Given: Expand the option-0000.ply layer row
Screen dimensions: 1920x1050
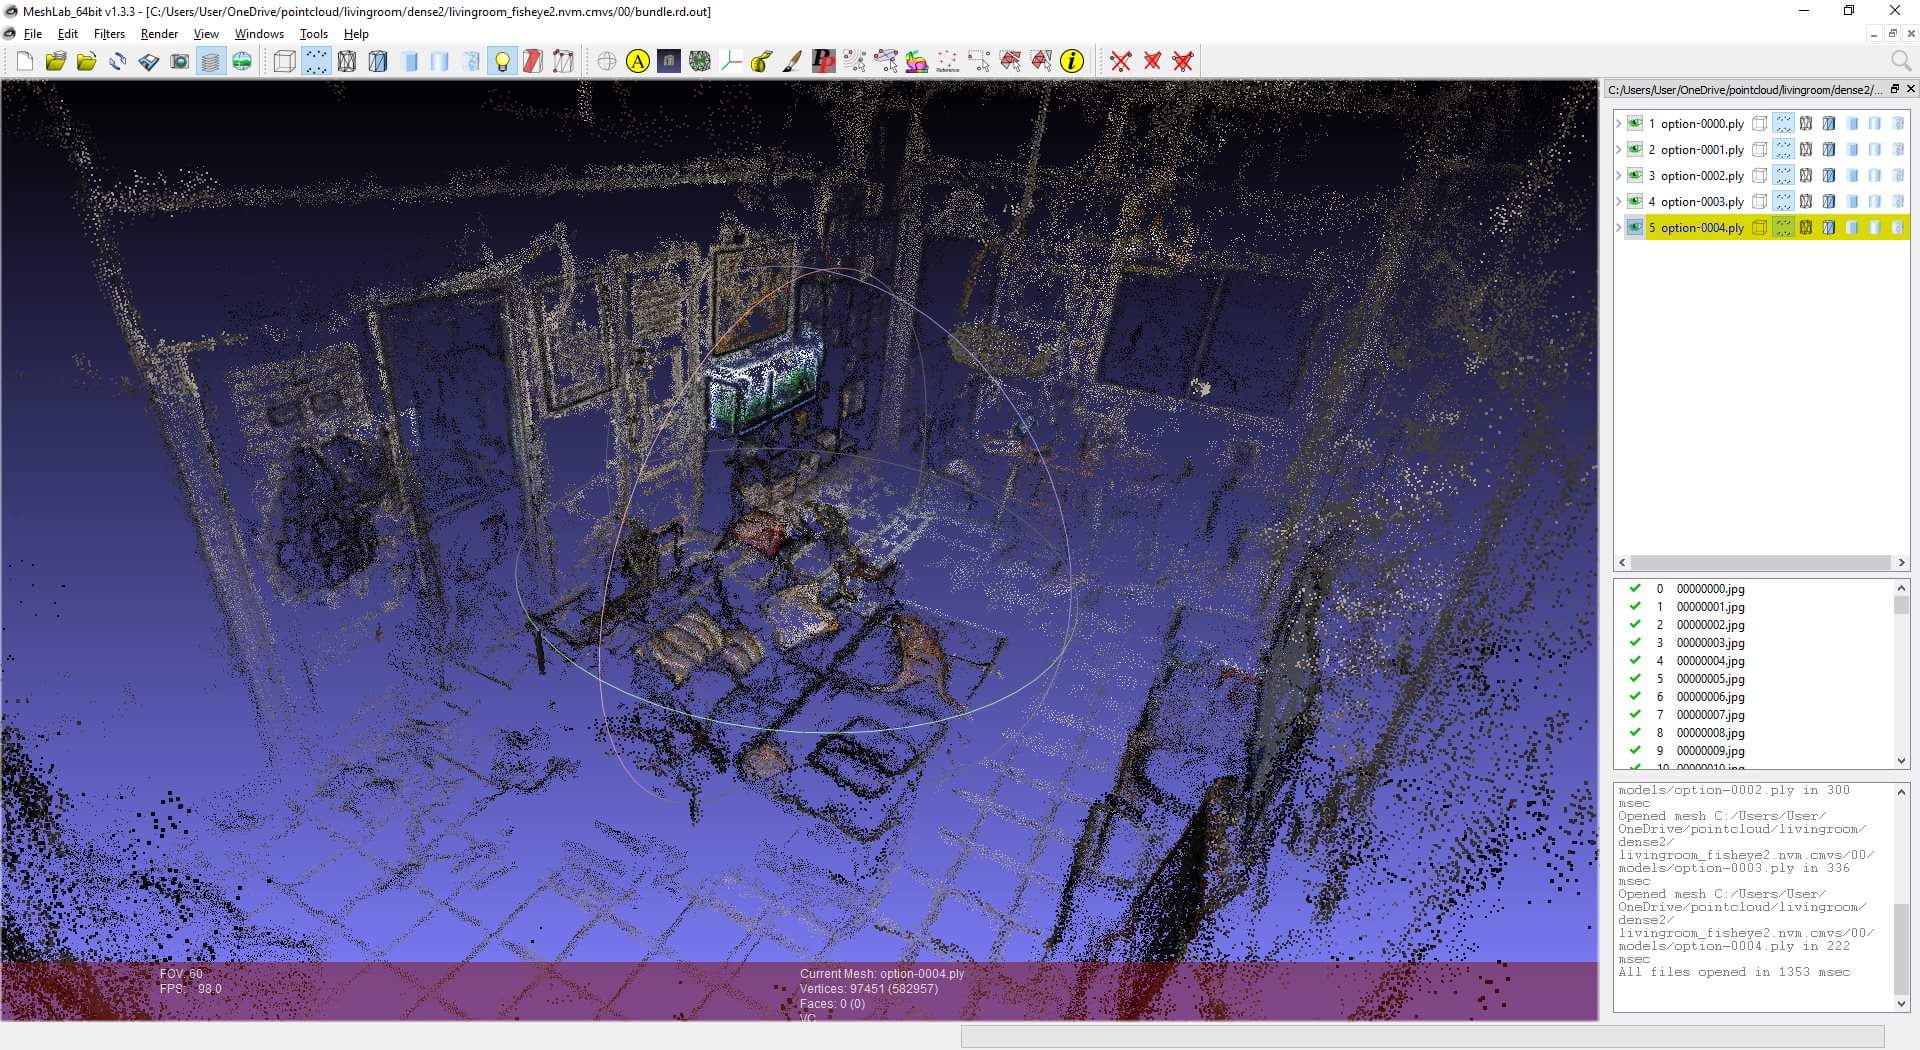Looking at the screenshot, I should tap(1619, 124).
